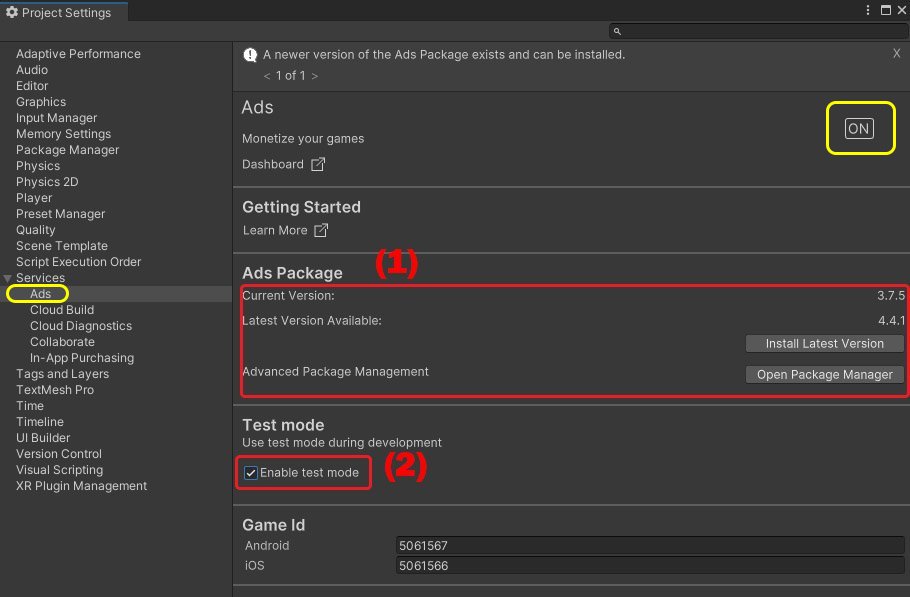The height and width of the screenshot is (597, 910).
Task: Open Player settings category
Action: coord(34,198)
